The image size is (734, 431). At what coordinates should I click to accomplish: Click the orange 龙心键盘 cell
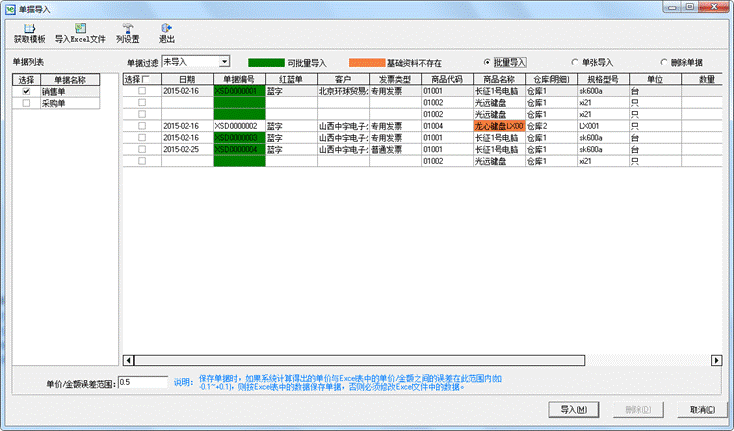497,127
